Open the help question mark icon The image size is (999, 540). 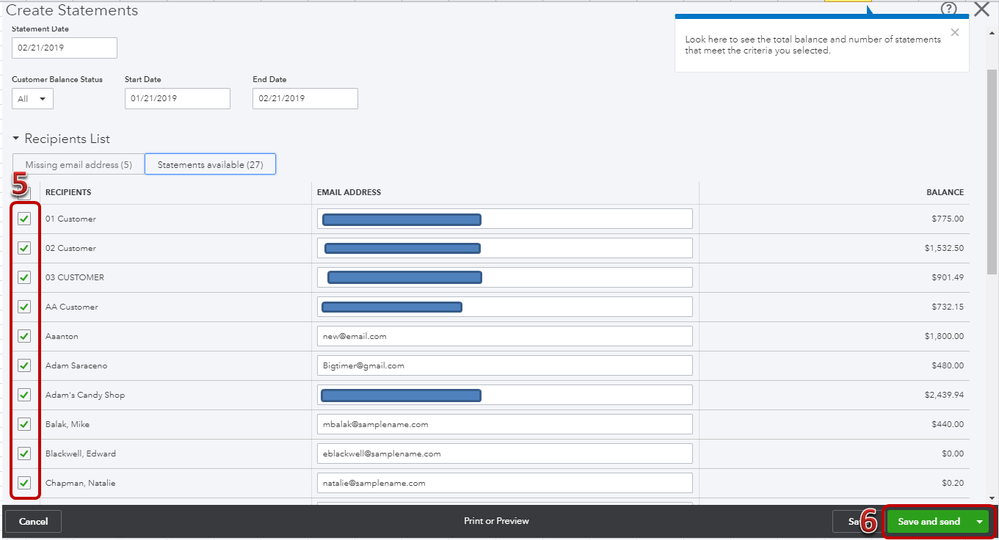coord(948,9)
